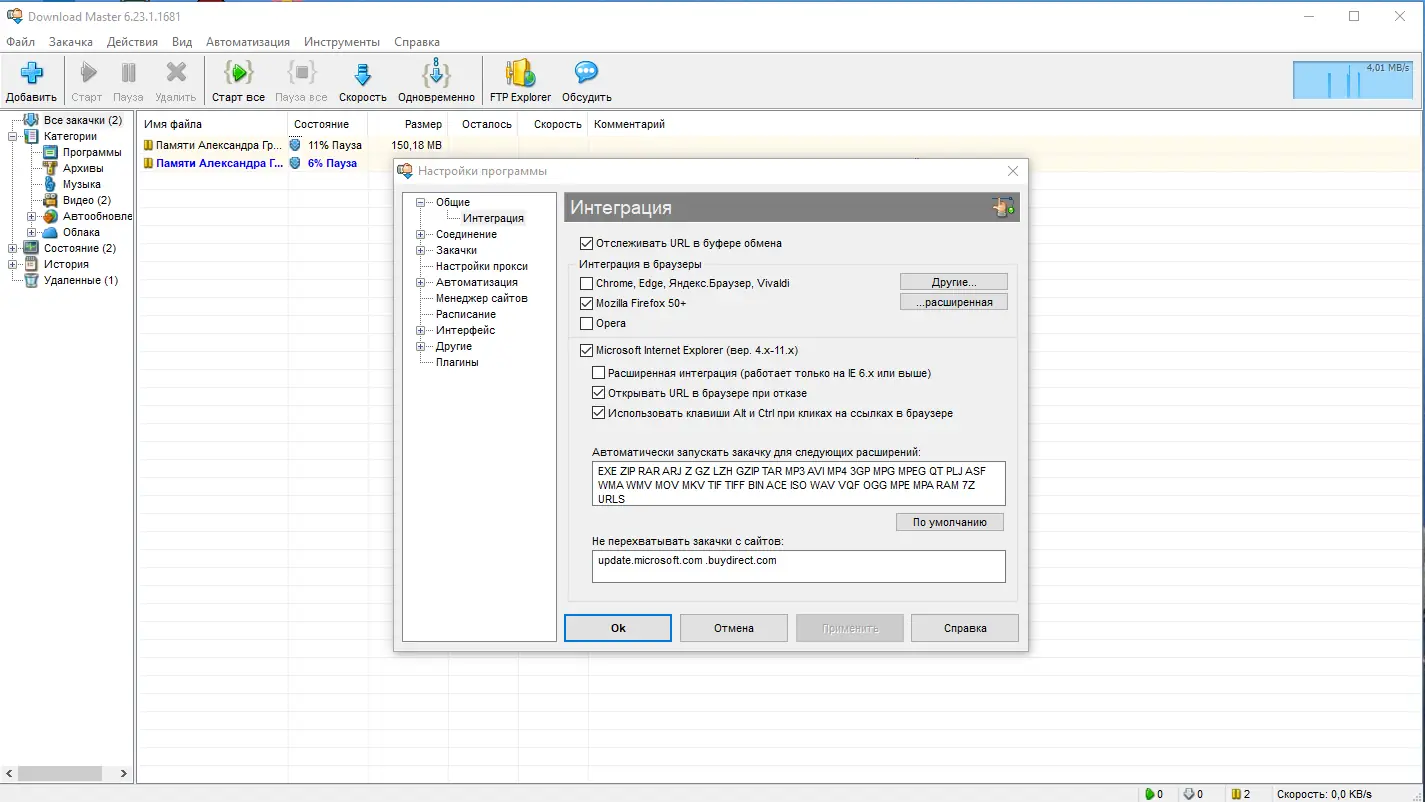
Task: Toggle Открывать URL в браузере при отказе
Action: 599,393
